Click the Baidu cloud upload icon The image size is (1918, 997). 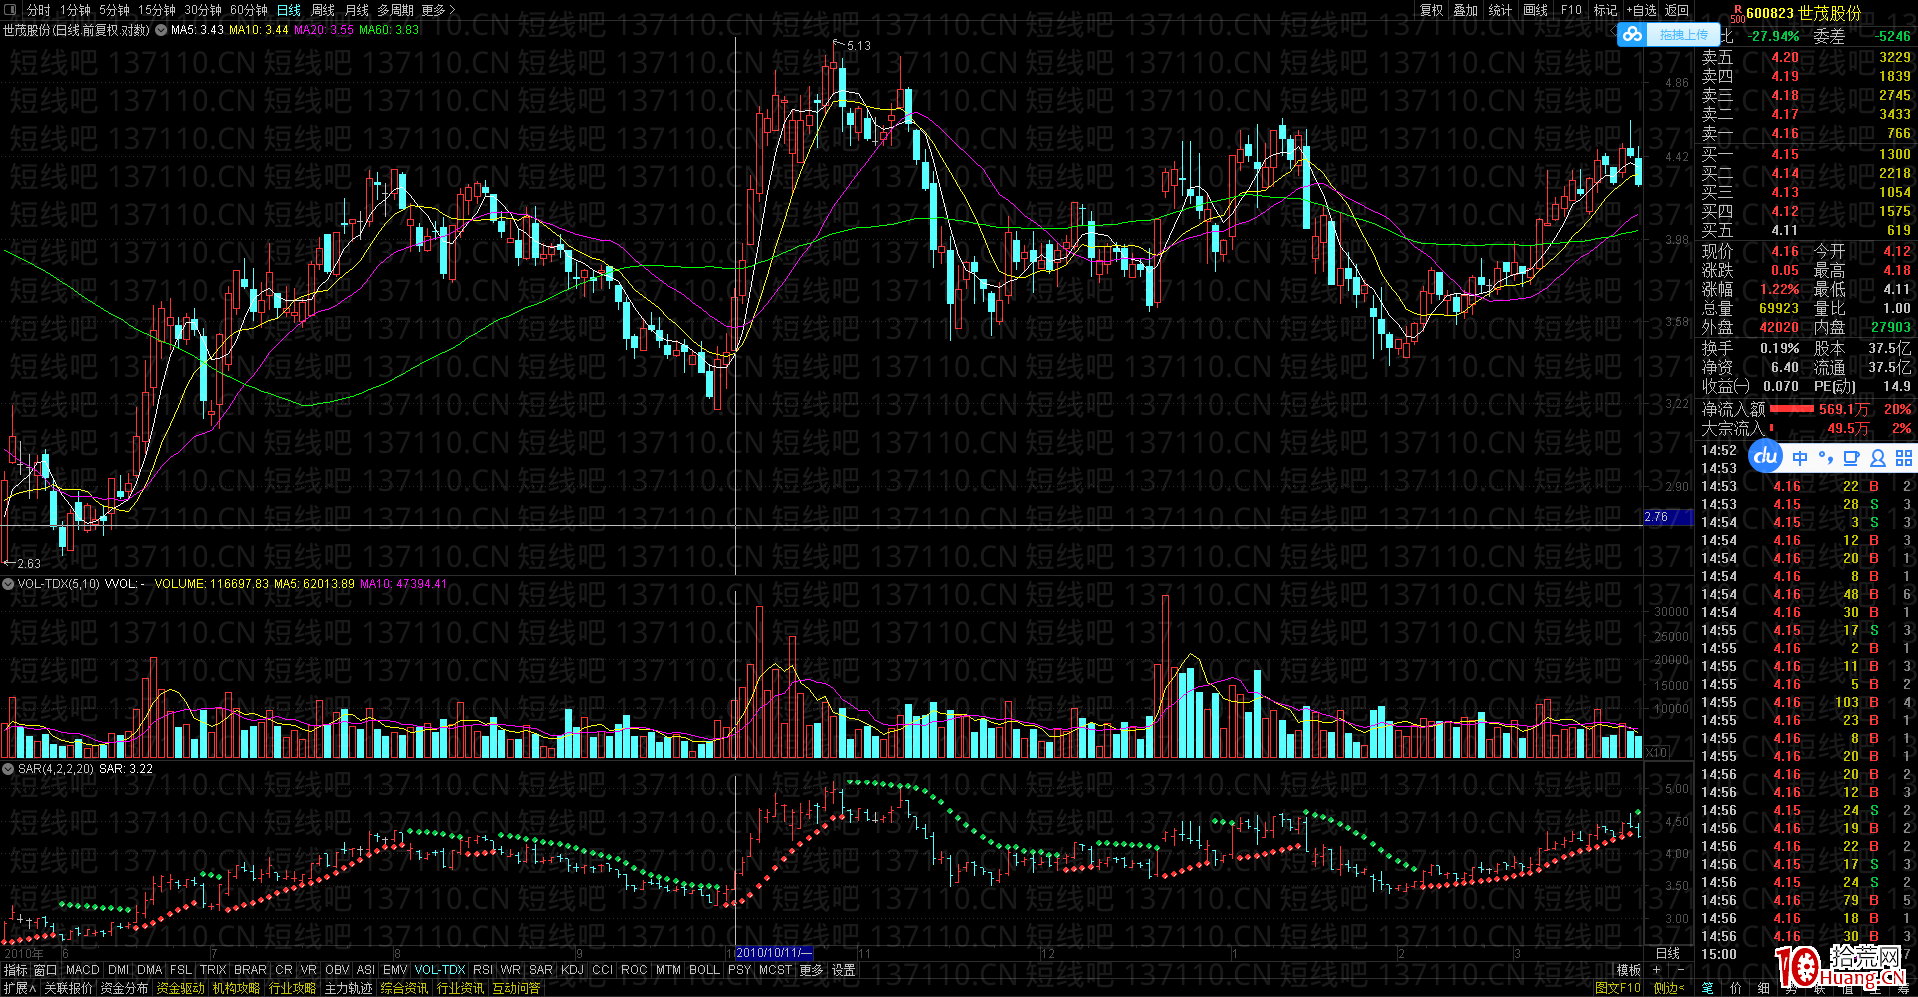pyautogui.click(x=1634, y=35)
